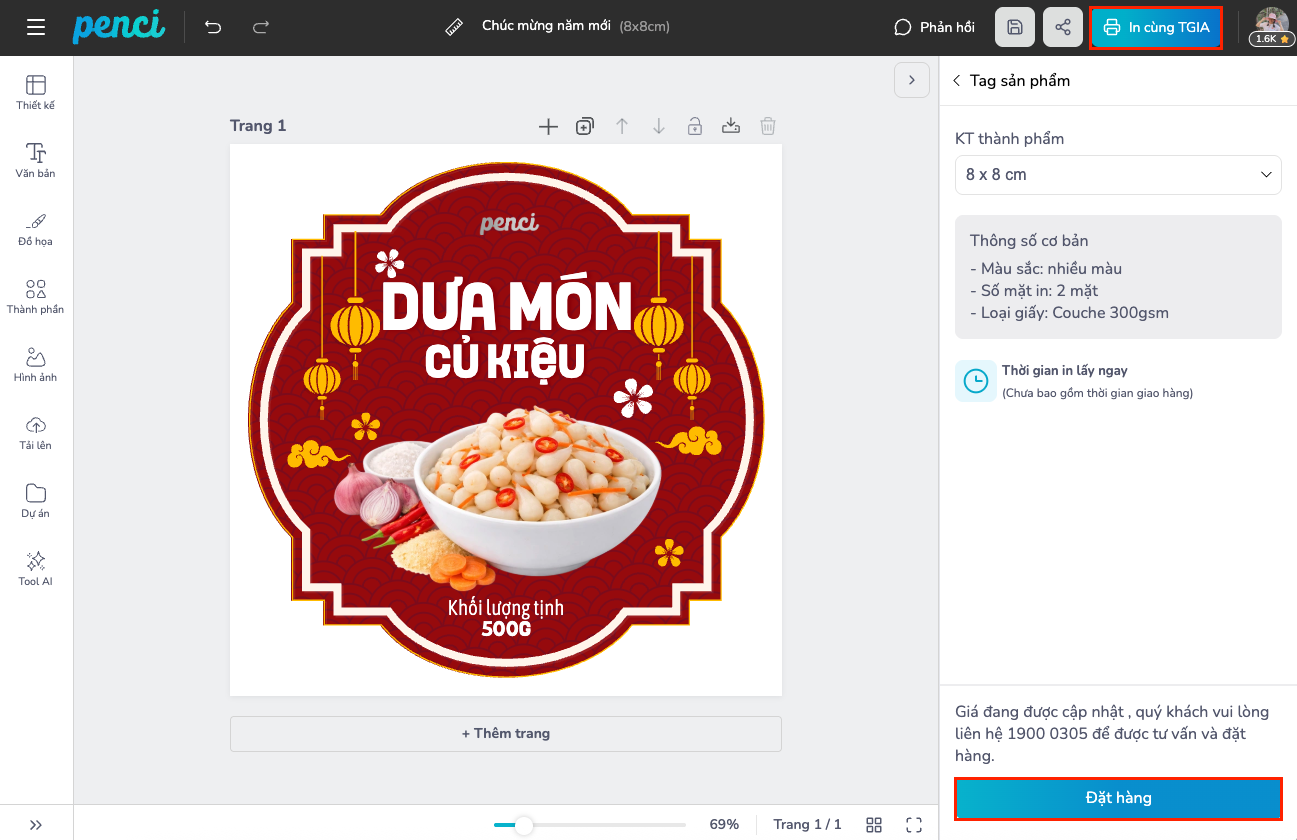Add a new page with plus icon
The width and height of the screenshot is (1297, 840).
pos(548,126)
